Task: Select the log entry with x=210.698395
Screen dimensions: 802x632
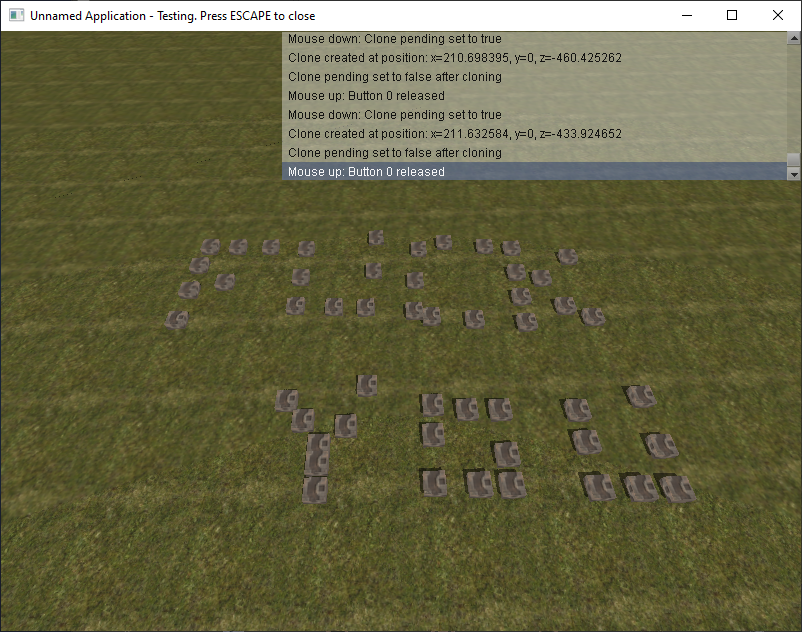Action: tap(534, 58)
